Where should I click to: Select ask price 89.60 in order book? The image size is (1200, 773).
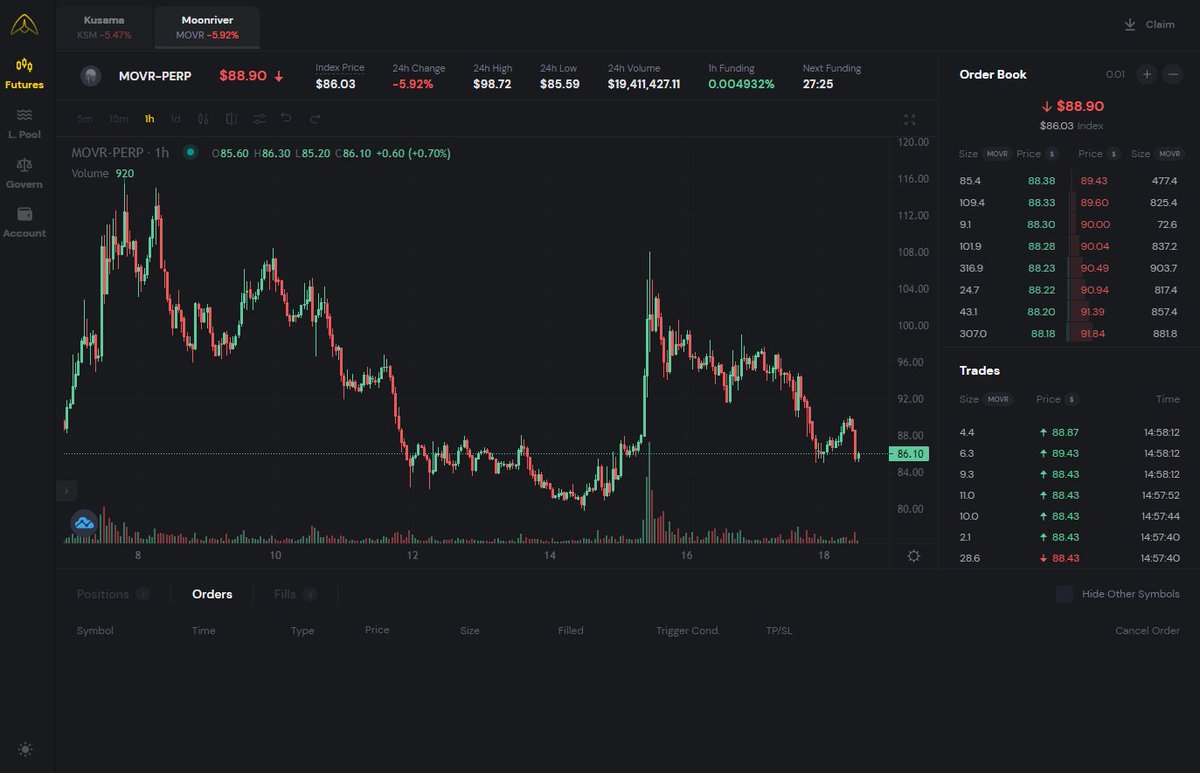1095,203
